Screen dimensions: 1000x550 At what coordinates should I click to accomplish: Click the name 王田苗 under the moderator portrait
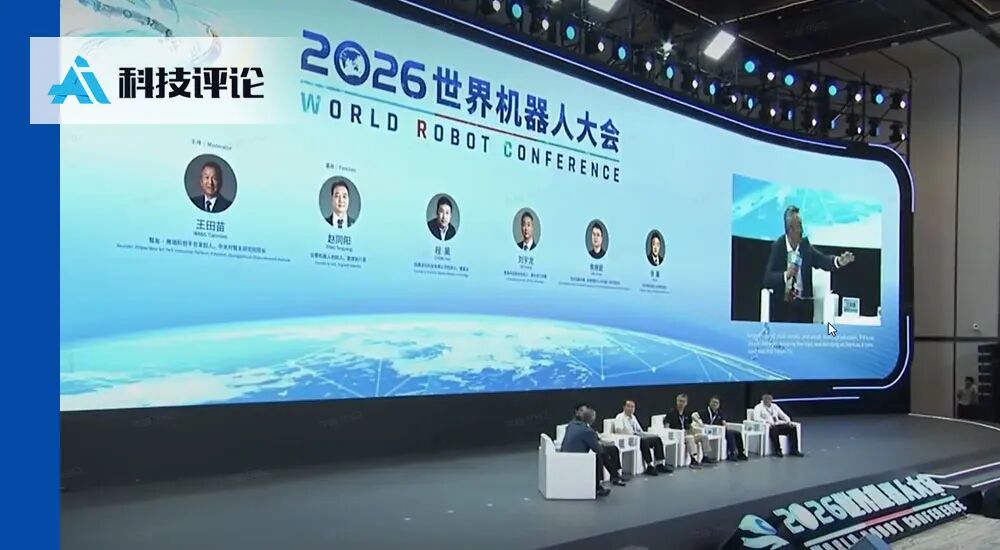[210, 226]
